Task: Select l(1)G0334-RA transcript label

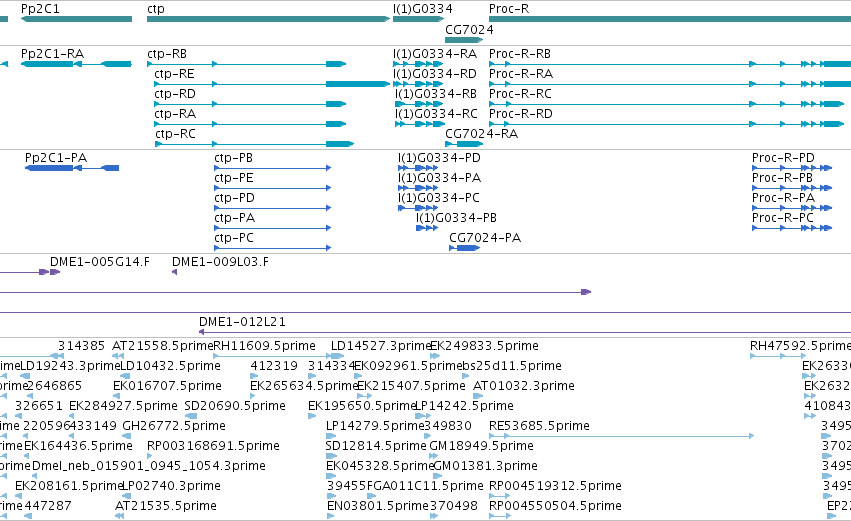Action: click(x=435, y=54)
